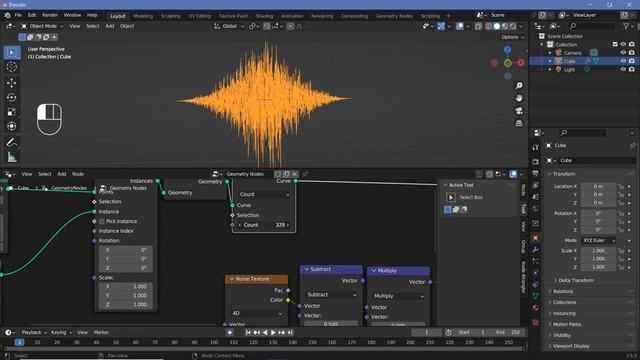Click the view Z axis gizmo circle
The image size is (640, 360).
coord(507,49)
